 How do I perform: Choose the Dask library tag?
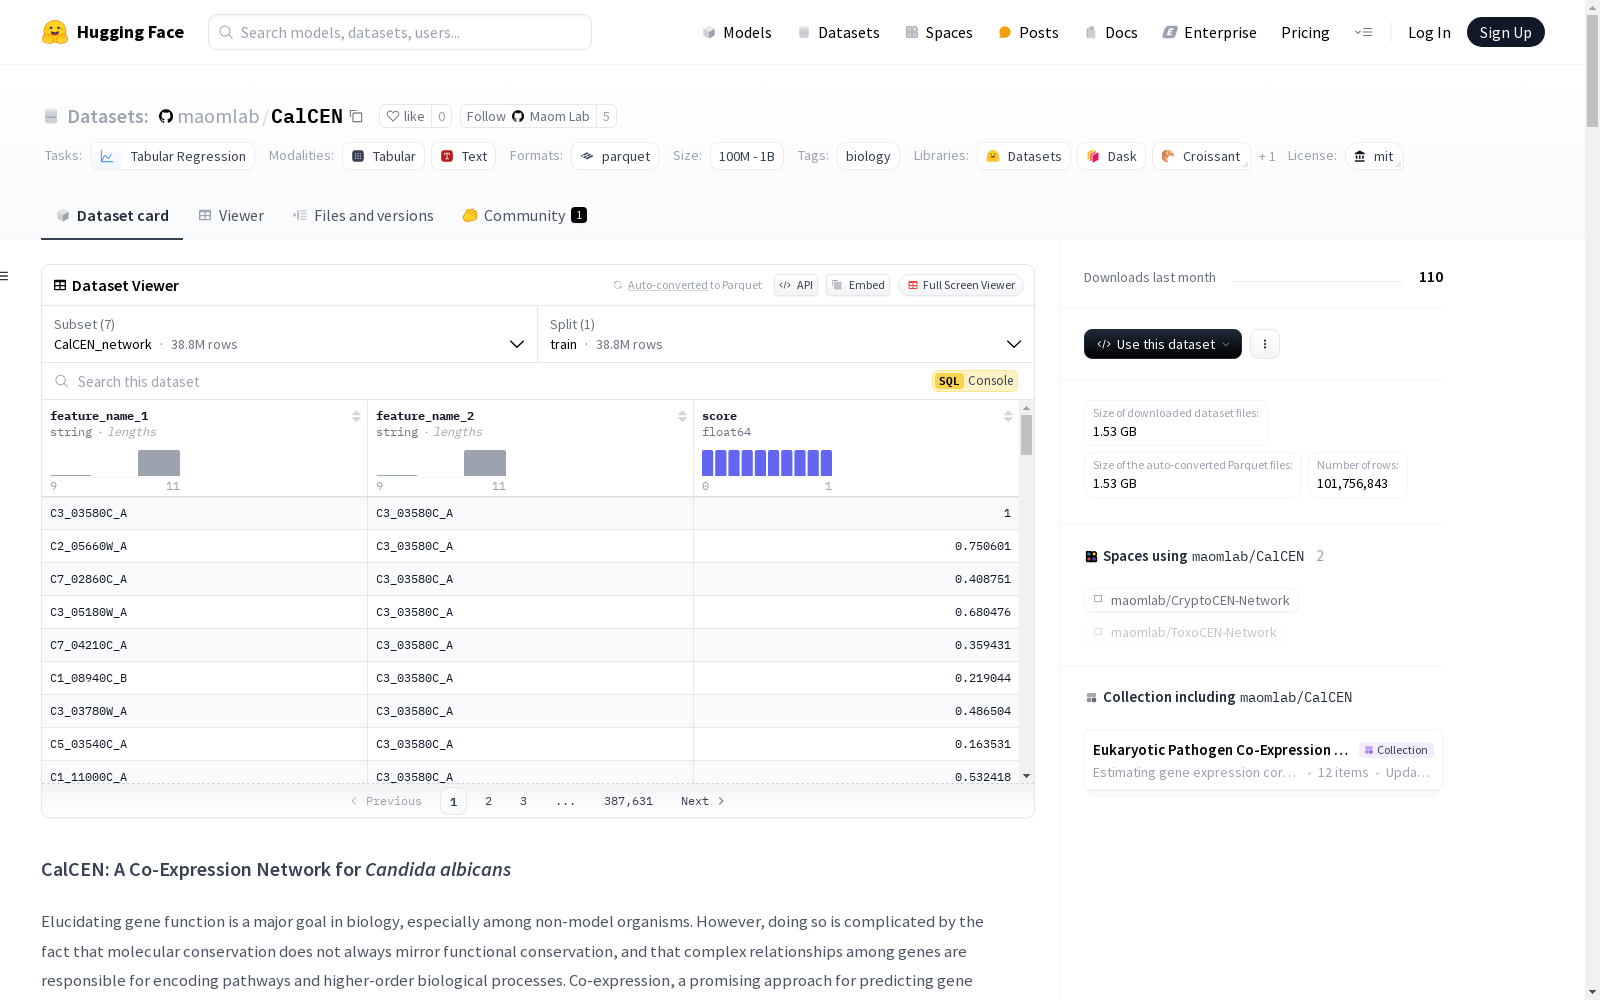(x=1112, y=156)
